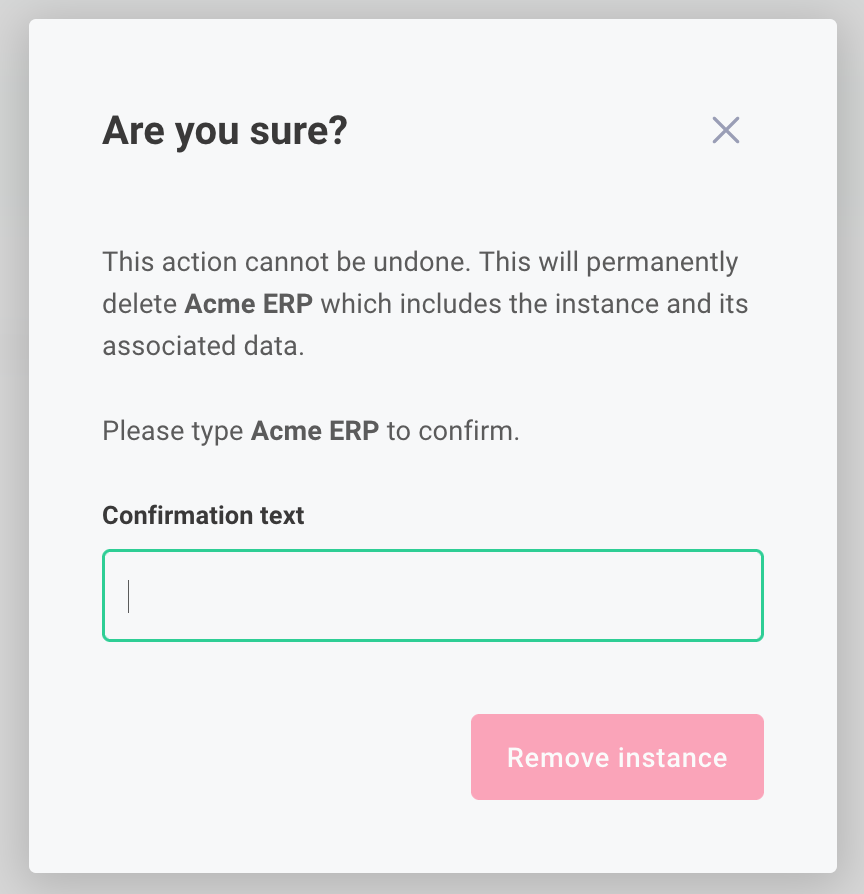Viewport: 864px width, 894px height.
Task: Confirm deletion with the pink Remove instance button
Action: 616,757
